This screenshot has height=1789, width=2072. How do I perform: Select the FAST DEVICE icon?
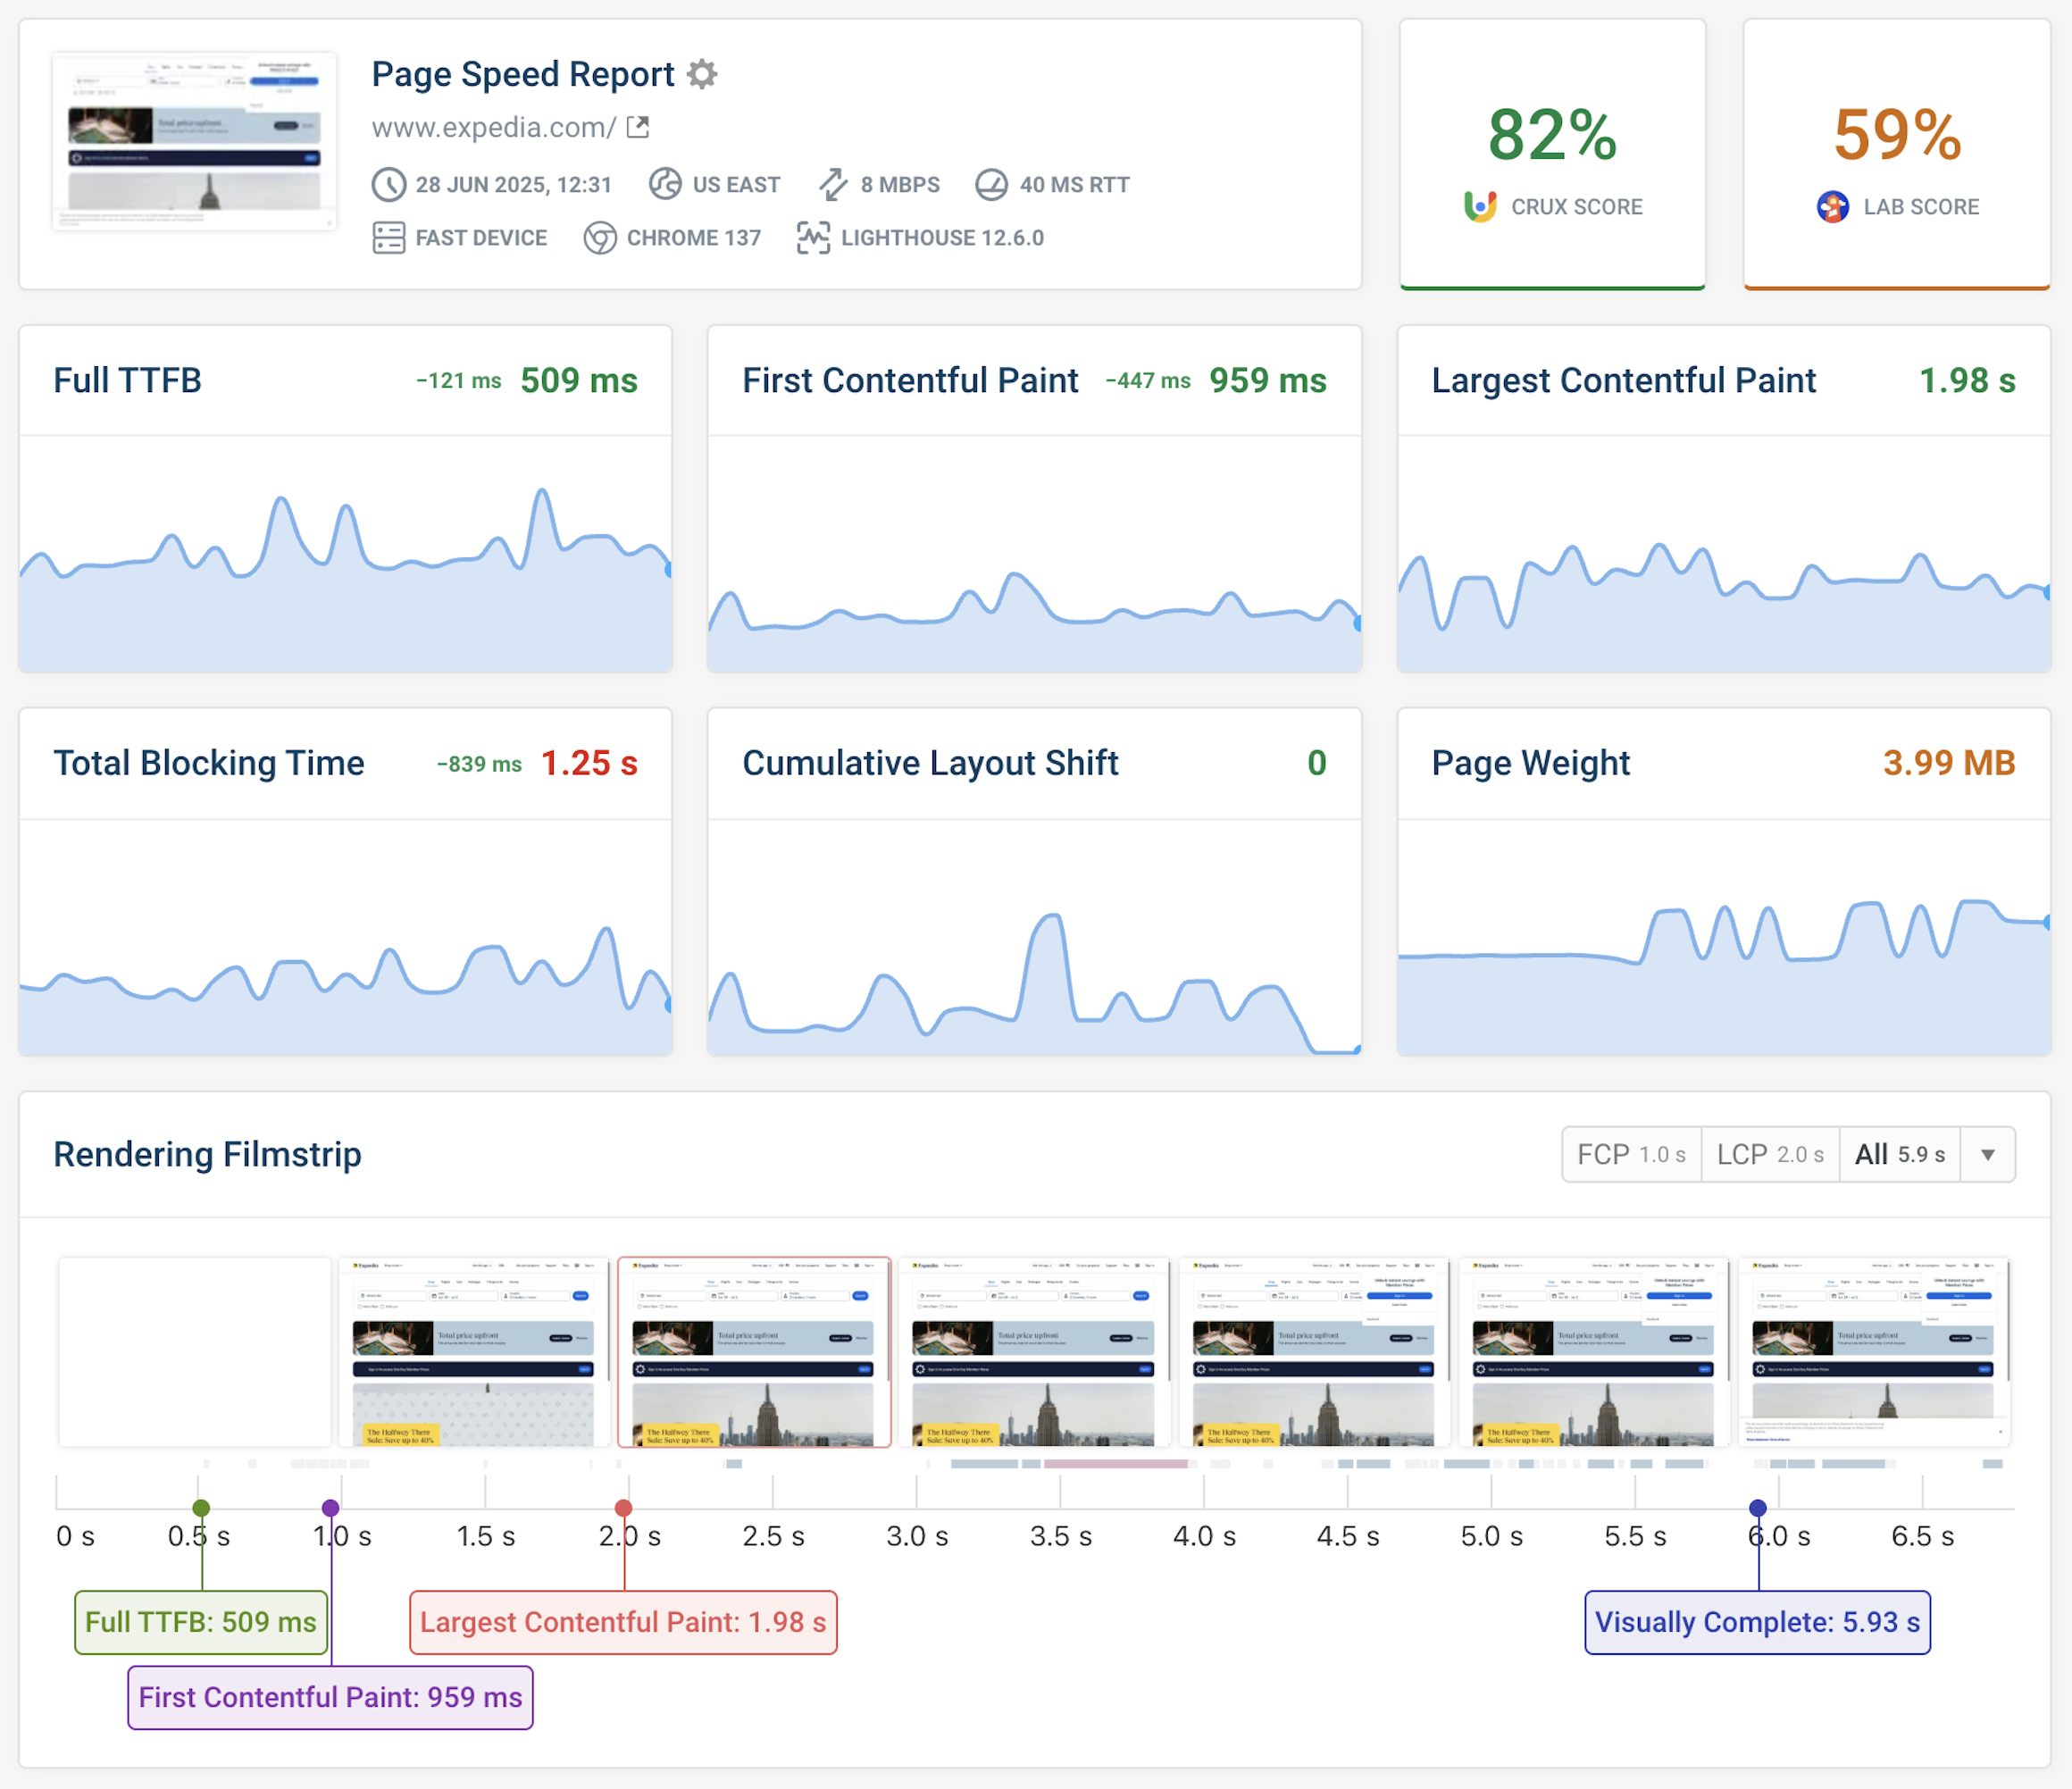(x=388, y=237)
